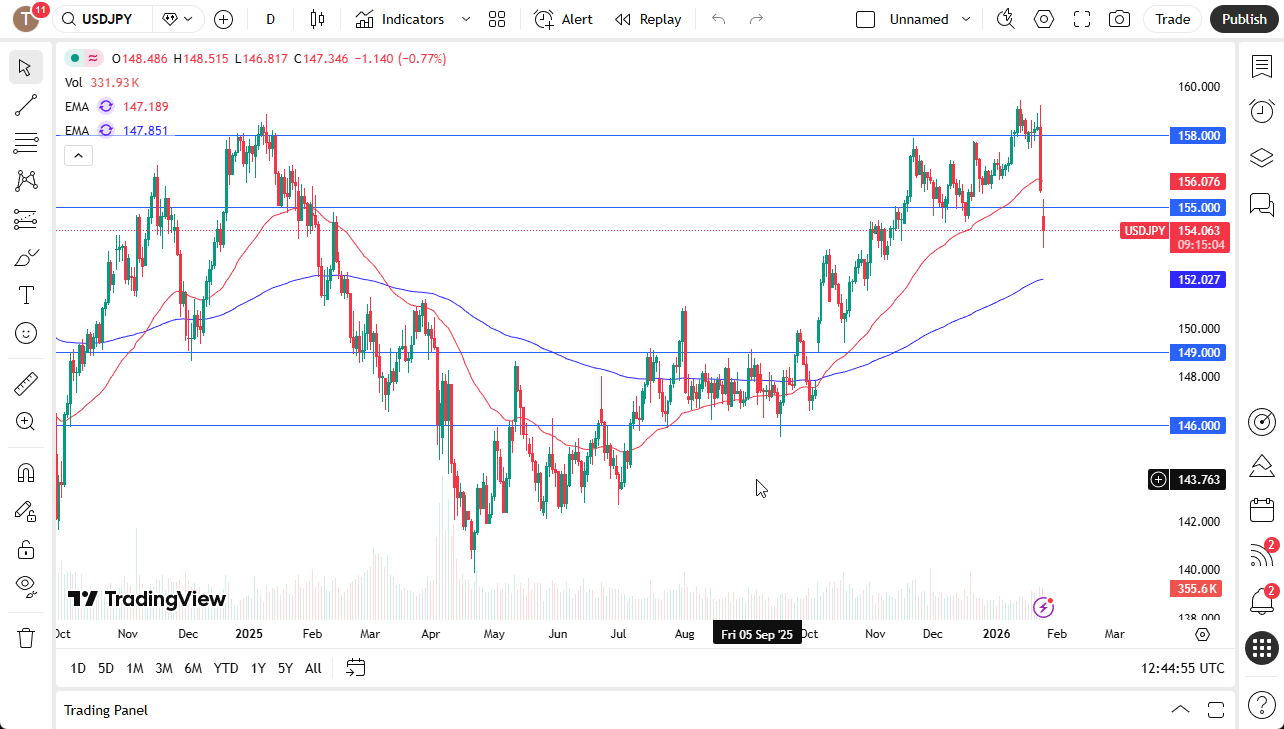Select the trend line drawing tool
Screen dimensions: 1284x729
26,106
